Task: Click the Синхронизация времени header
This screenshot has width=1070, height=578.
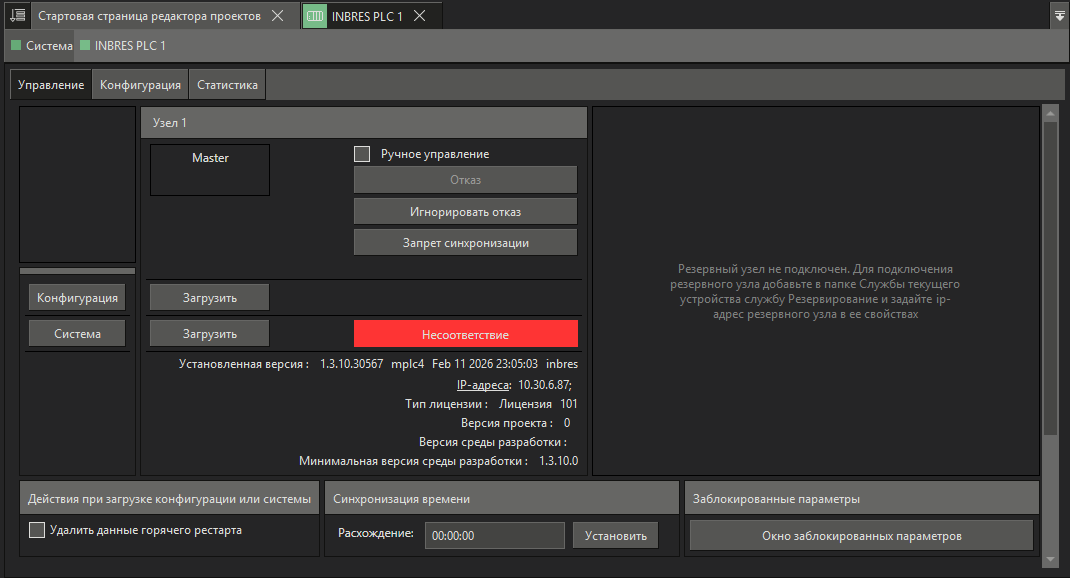Action: [x=502, y=499]
